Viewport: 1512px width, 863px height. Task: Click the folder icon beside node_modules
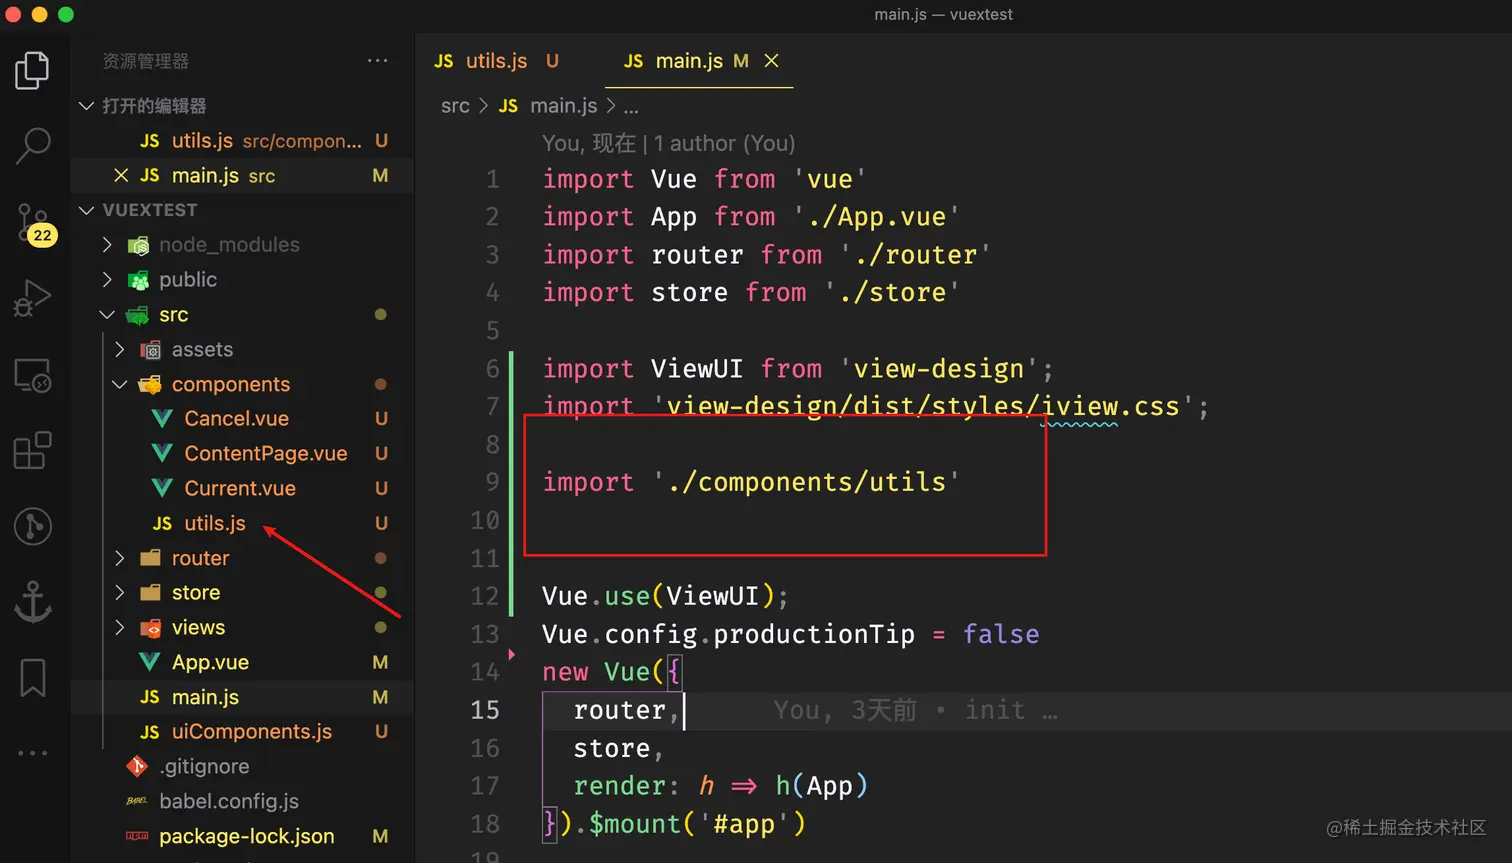tap(138, 245)
